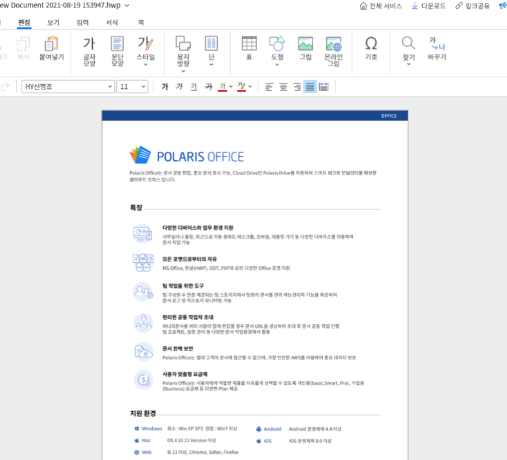507x460 pixels.
Task: Expand the 찾기 dropdown arrow
Action: click(x=408, y=65)
